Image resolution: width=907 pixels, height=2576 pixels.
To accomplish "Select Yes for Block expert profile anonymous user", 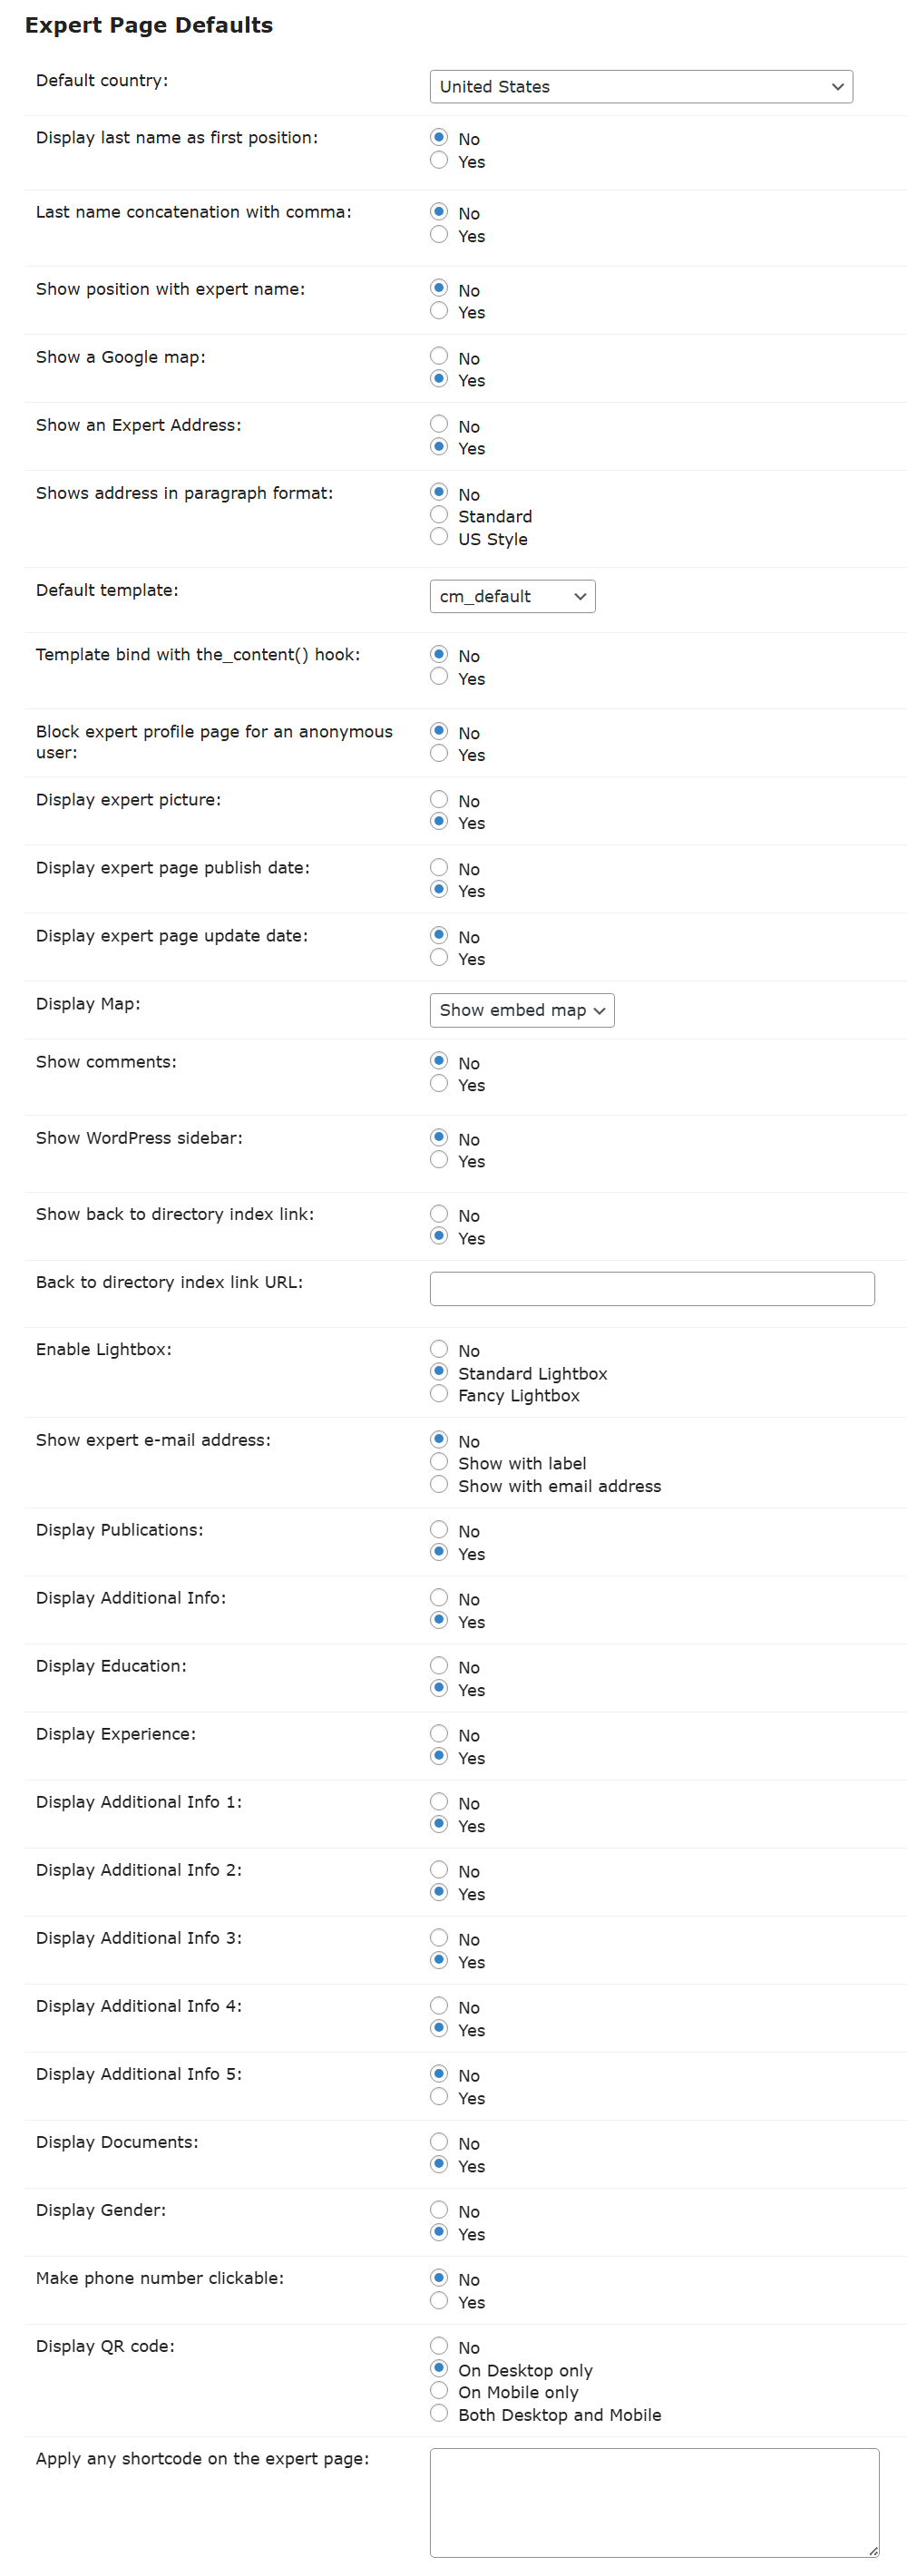I will (x=439, y=753).
